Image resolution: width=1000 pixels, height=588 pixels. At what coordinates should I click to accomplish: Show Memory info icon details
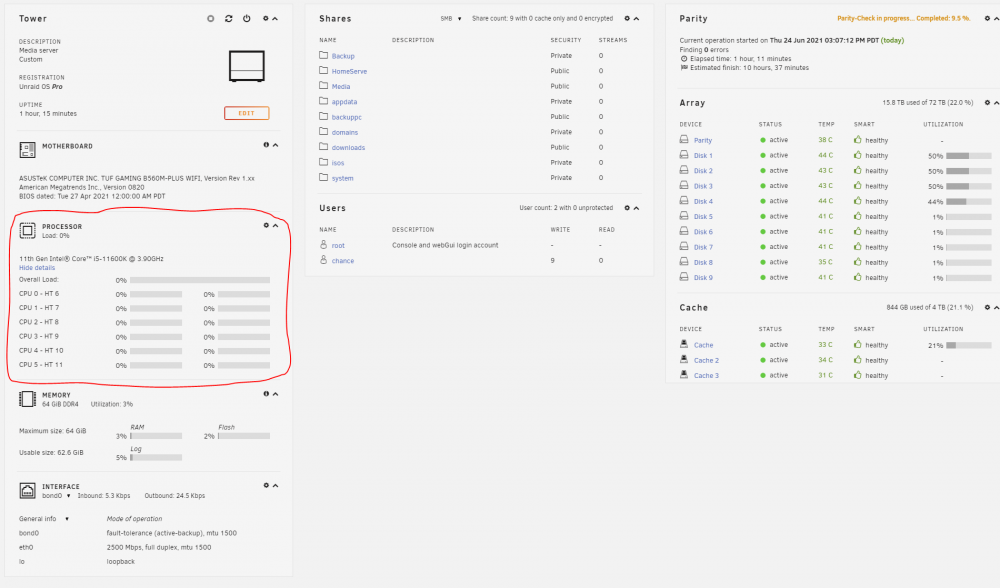(x=266, y=393)
